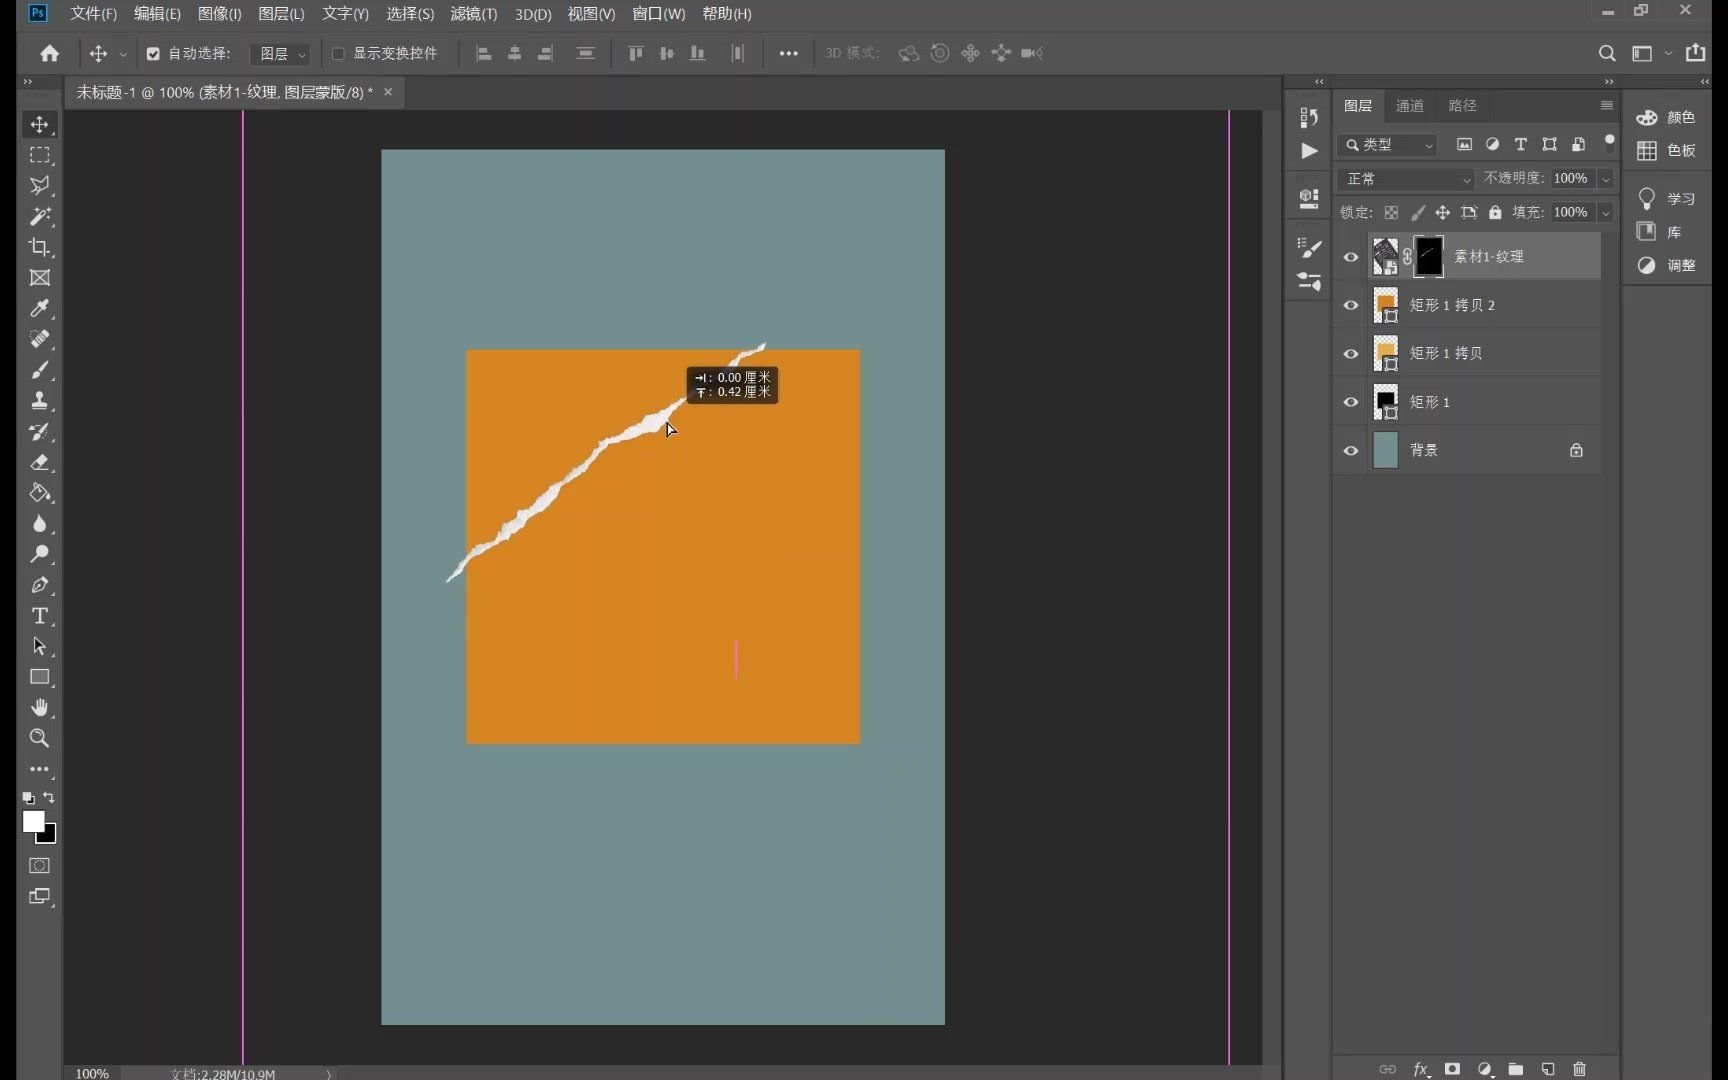This screenshot has width=1728, height=1080.
Task: Hide the 背景 layer
Action: [1351, 451]
